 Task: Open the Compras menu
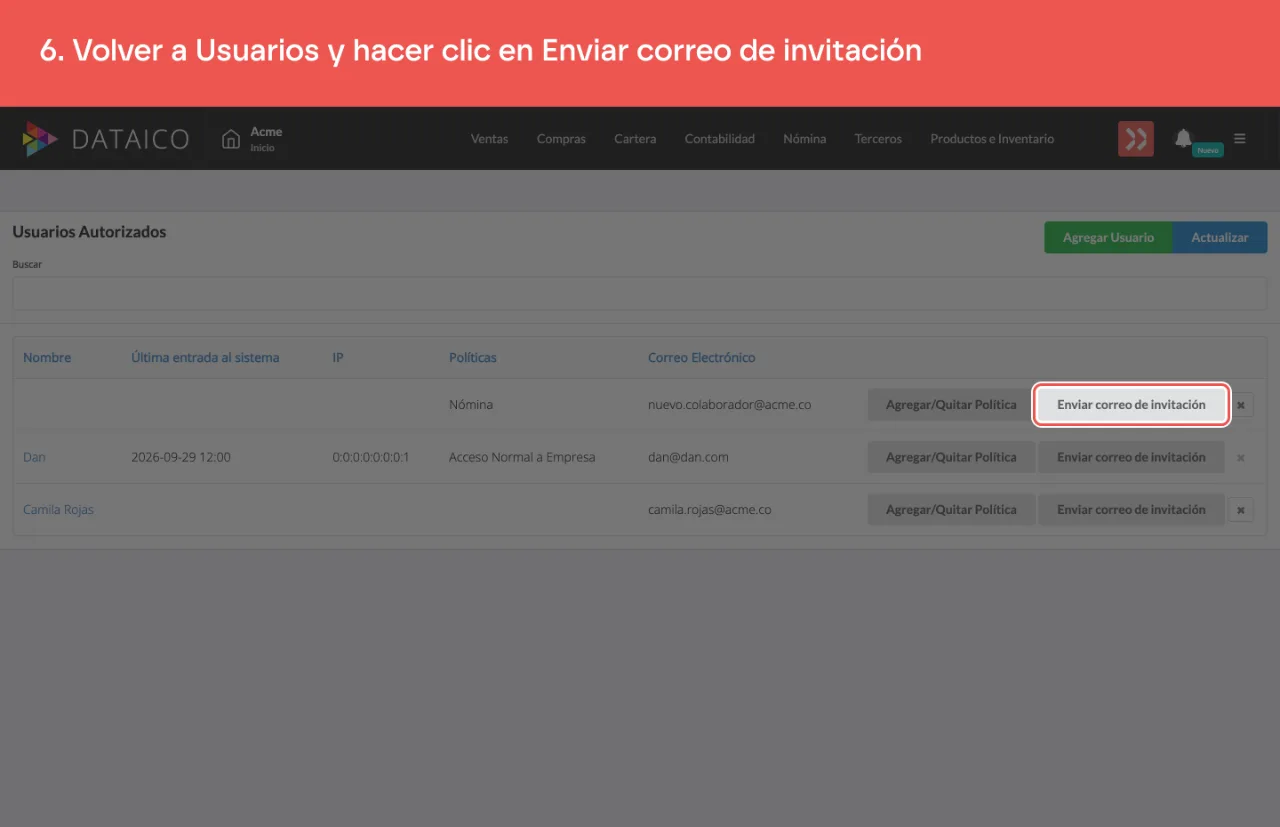[561, 139]
